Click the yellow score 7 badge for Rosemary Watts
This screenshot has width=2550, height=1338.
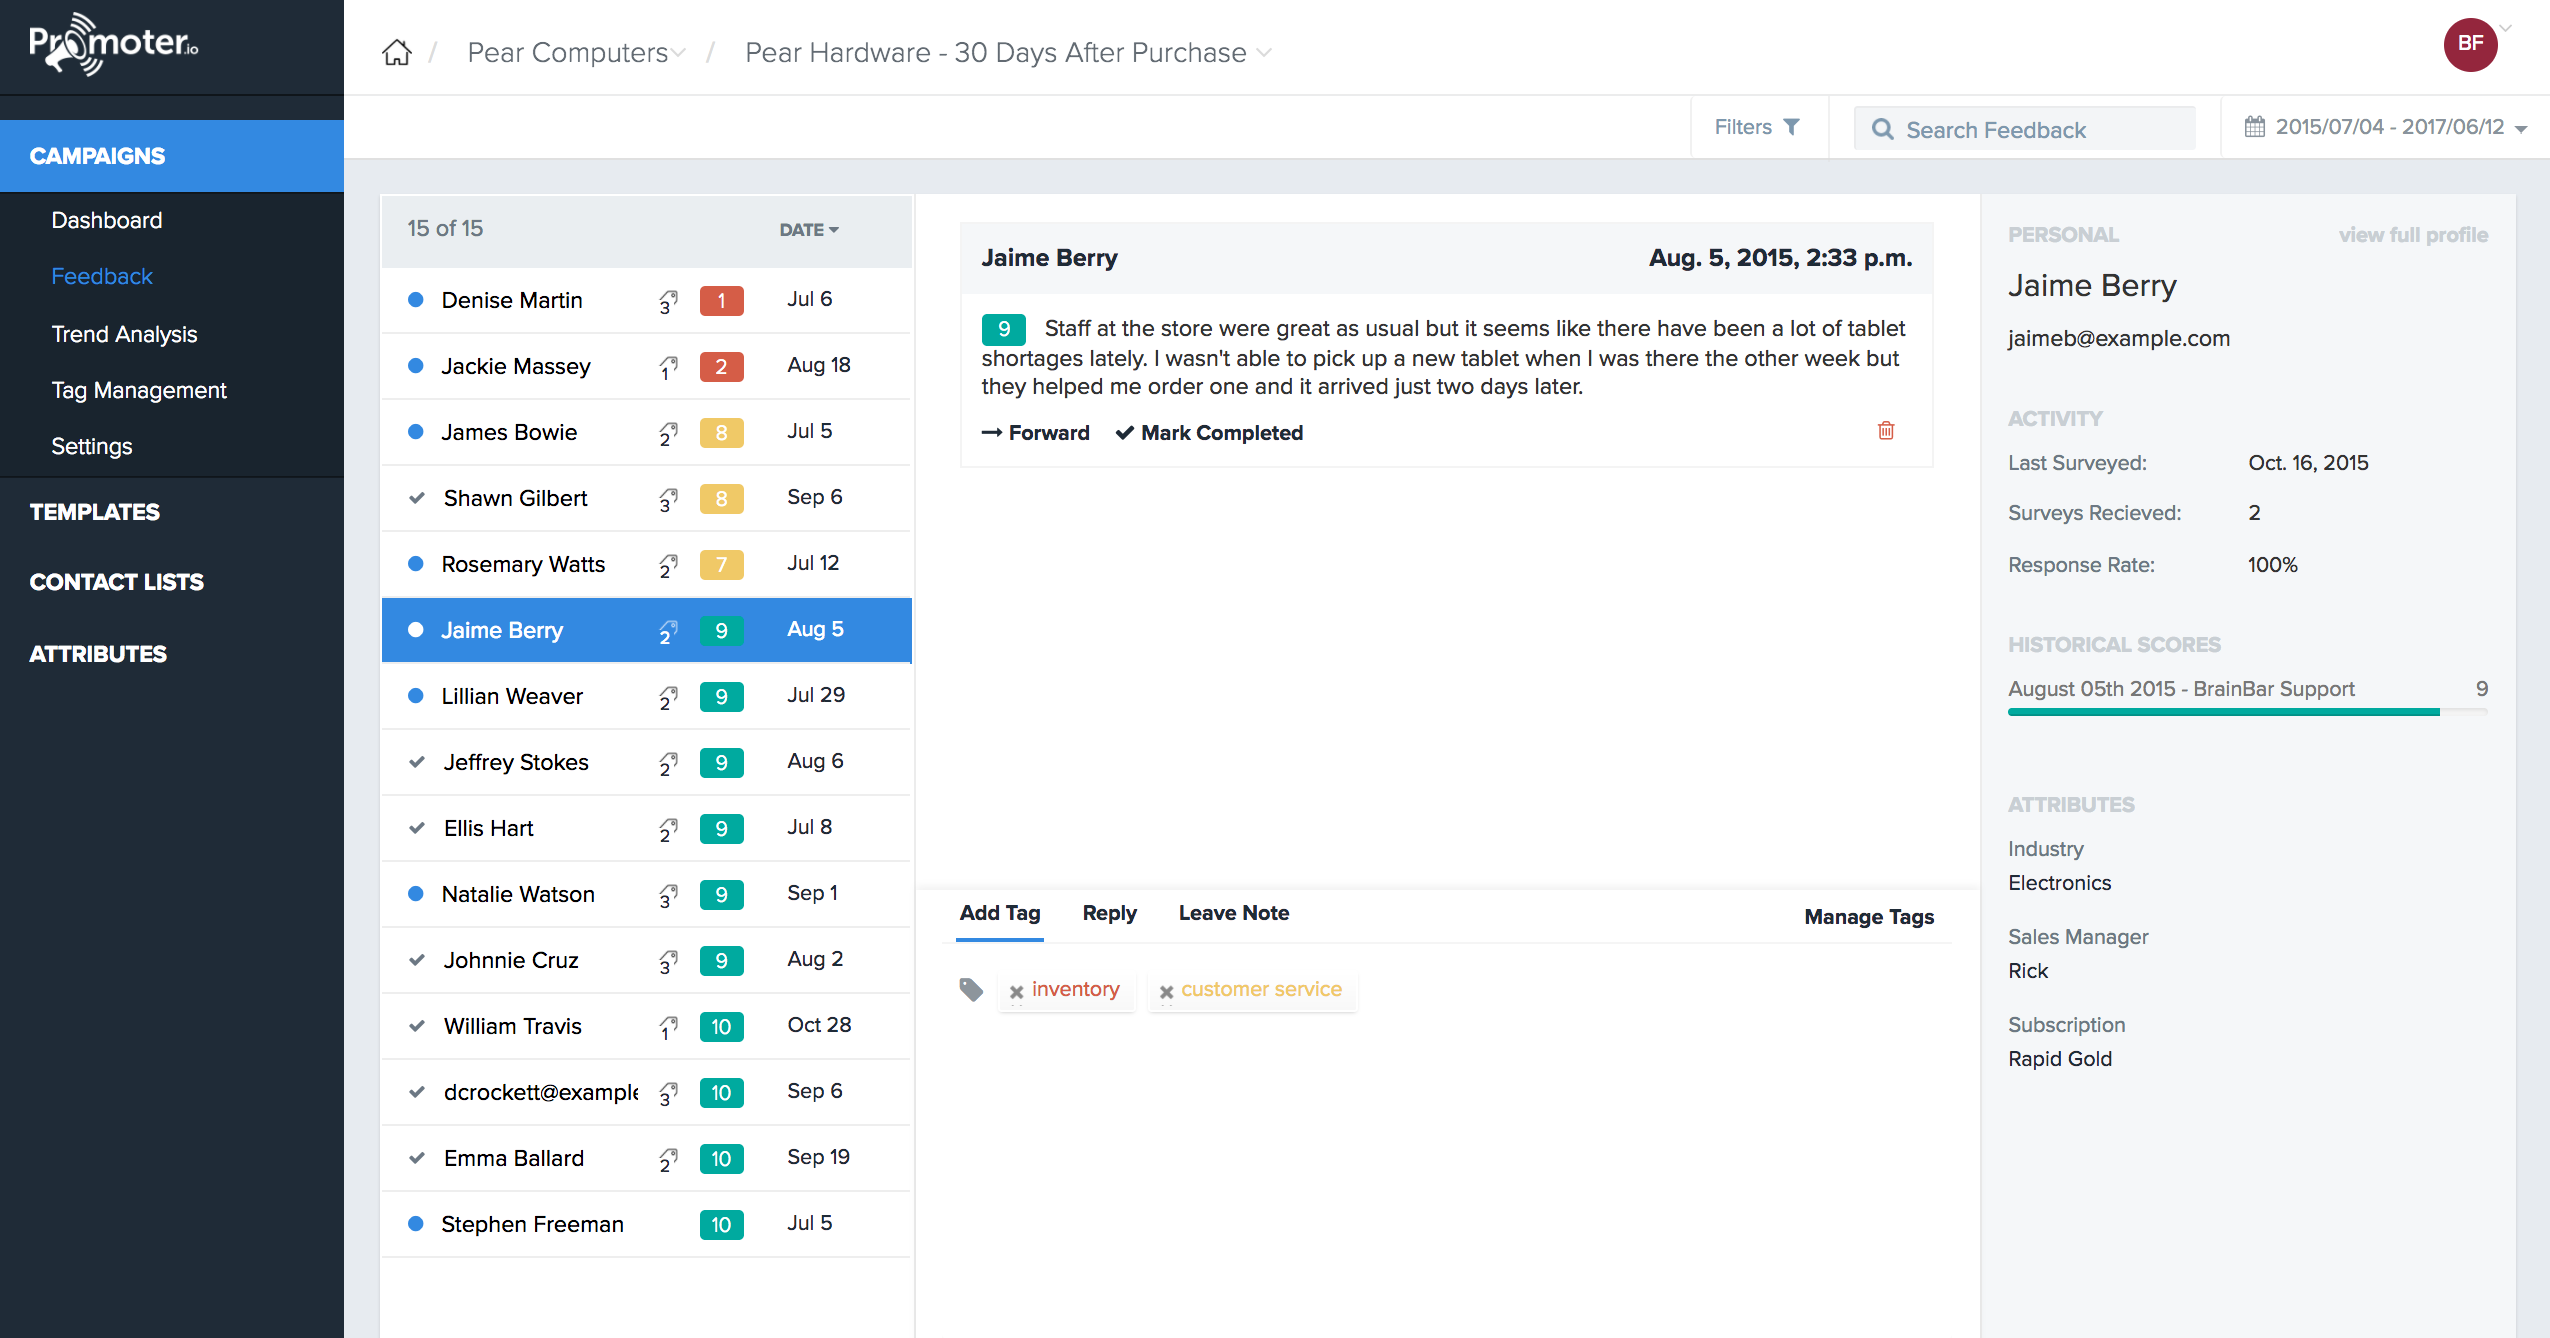[721, 565]
